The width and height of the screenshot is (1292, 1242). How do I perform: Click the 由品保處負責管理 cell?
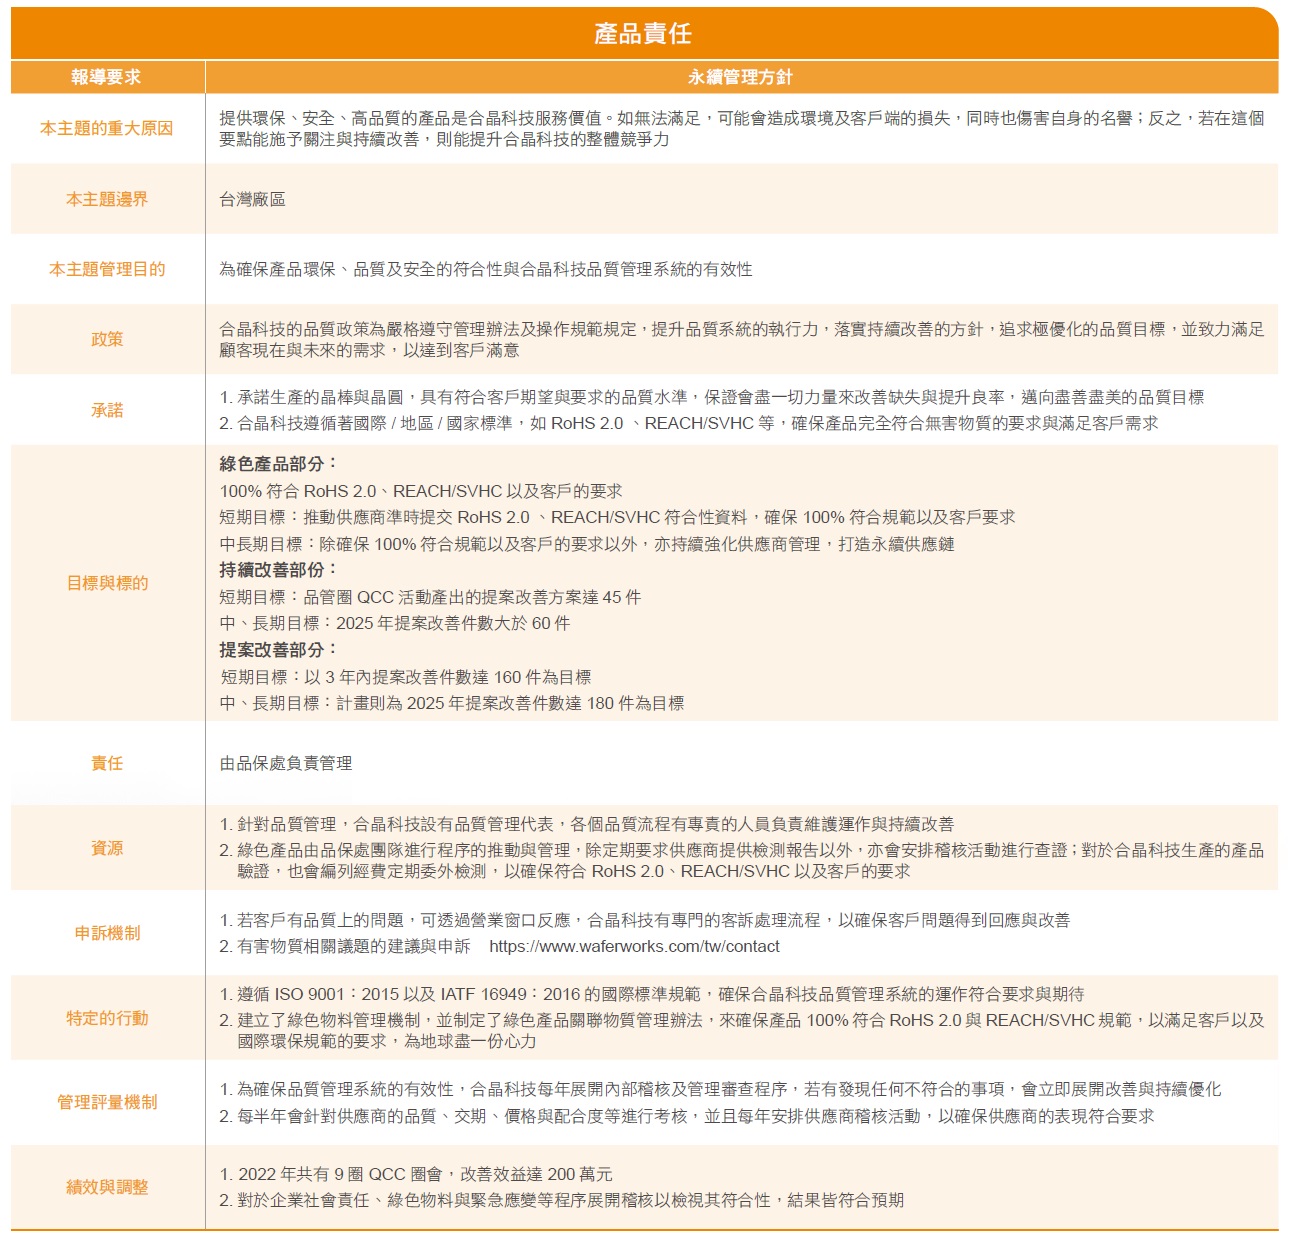[286, 763]
